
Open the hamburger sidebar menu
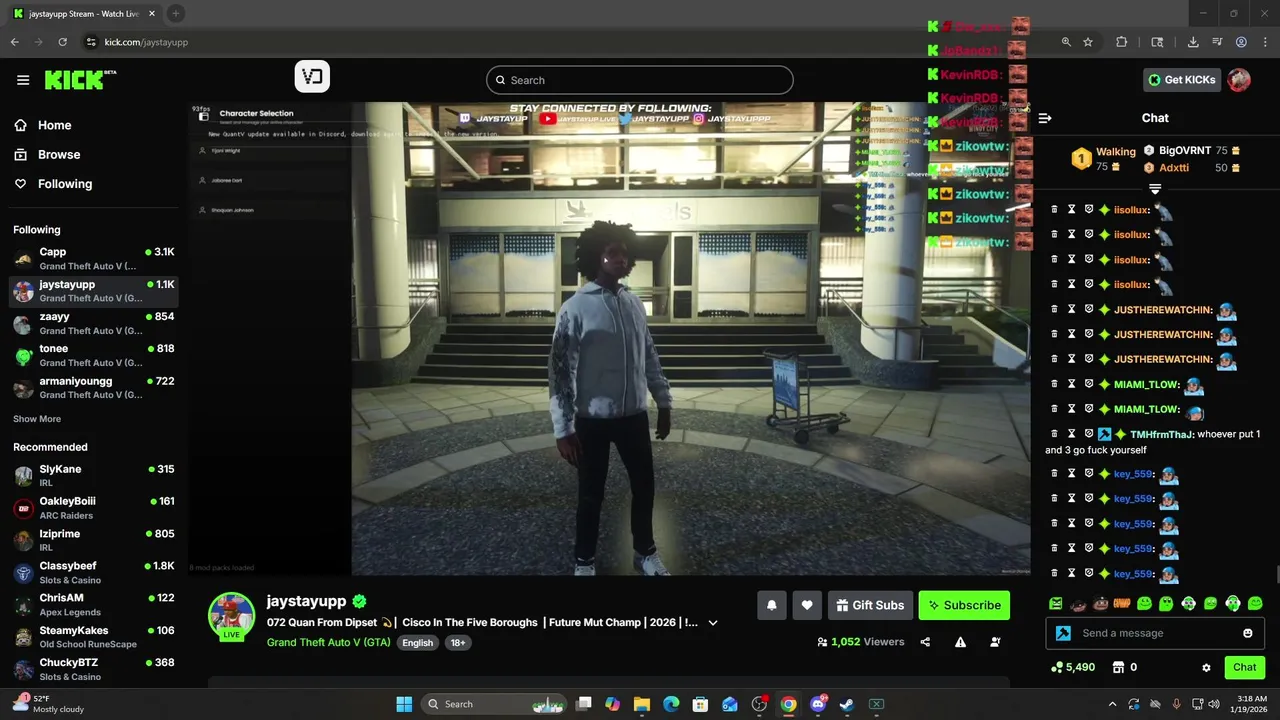point(23,80)
